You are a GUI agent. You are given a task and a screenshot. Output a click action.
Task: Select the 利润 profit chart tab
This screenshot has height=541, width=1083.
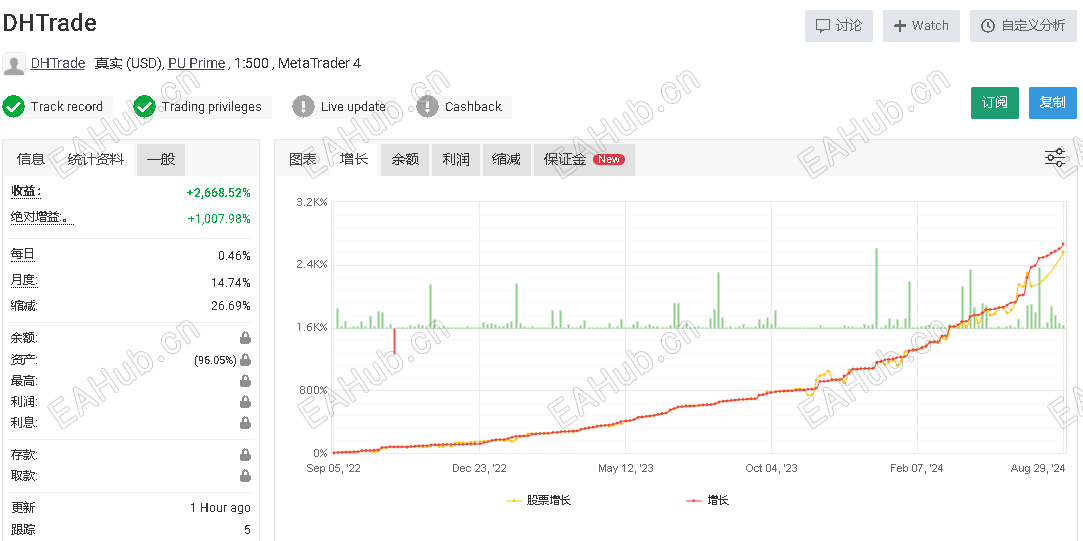pos(456,160)
